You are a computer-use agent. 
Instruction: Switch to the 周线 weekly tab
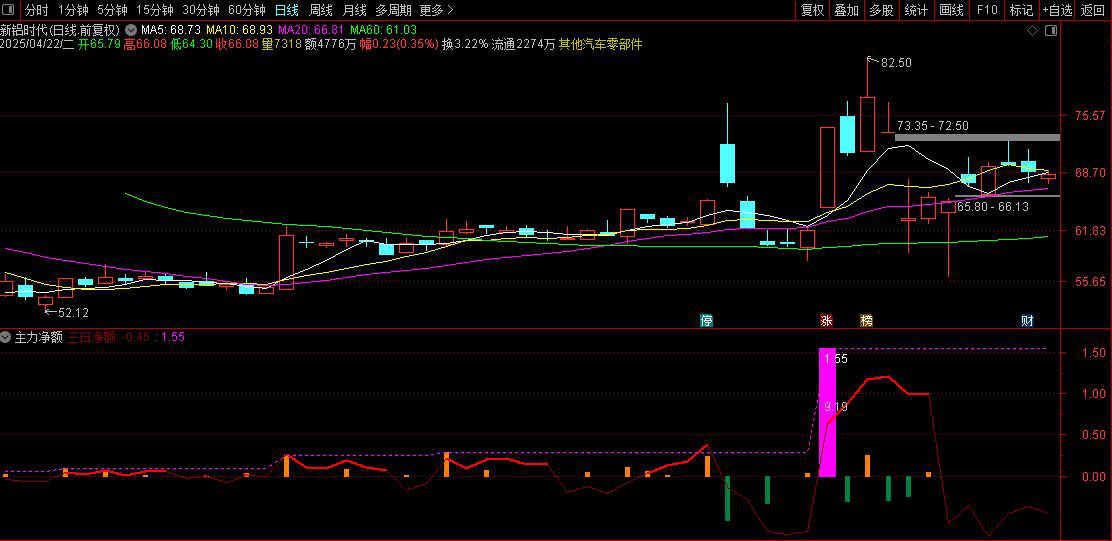tap(321, 10)
